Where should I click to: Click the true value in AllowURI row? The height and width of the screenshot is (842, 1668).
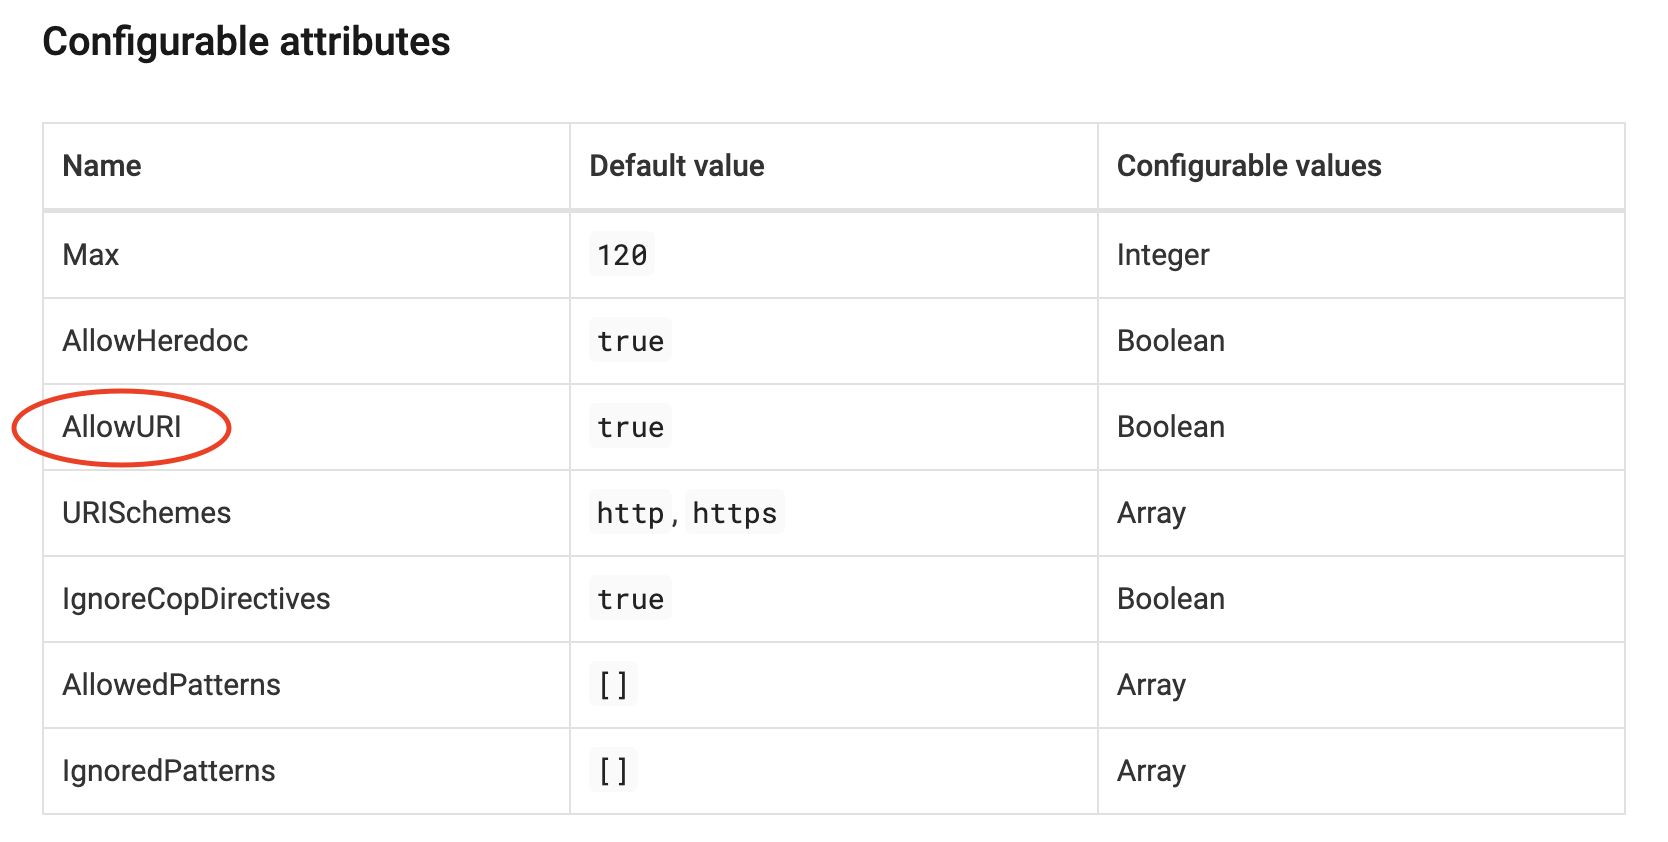(630, 427)
